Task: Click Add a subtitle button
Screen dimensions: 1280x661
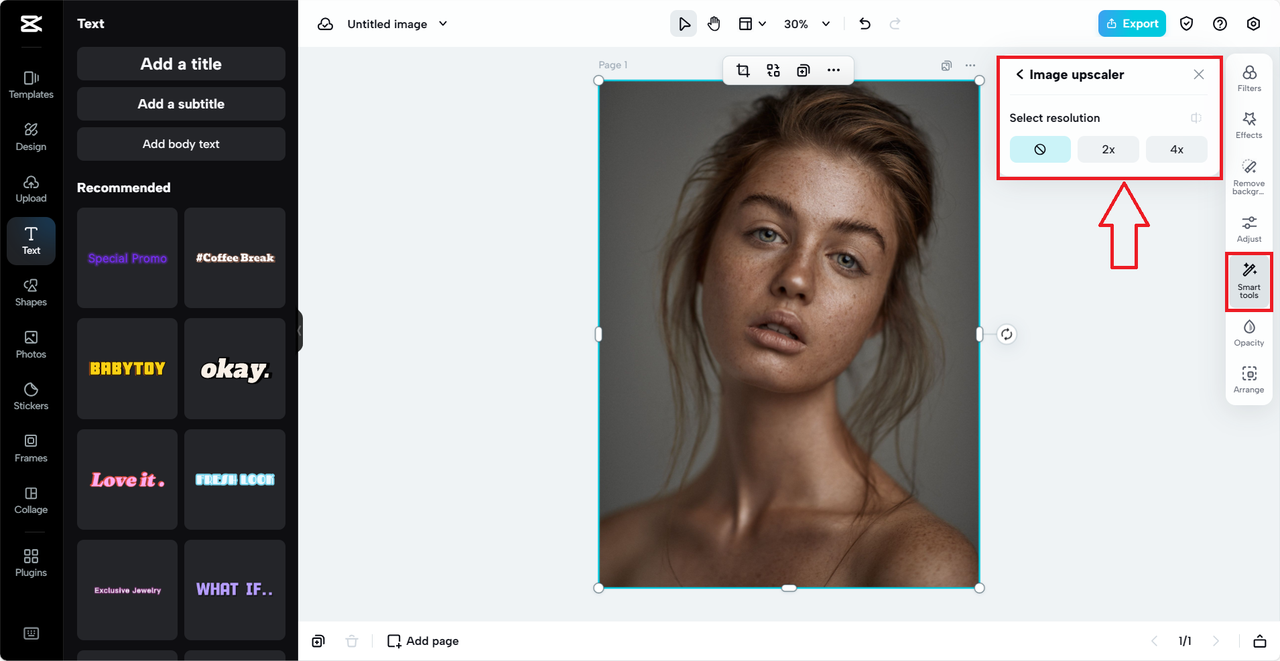Action: click(x=181, y=104)
